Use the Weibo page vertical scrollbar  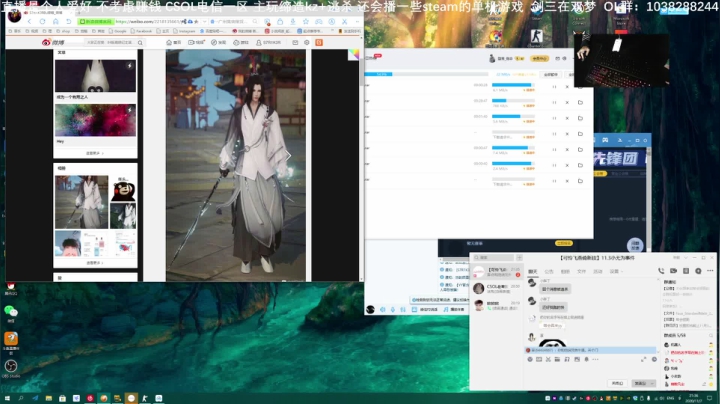coord(362,73)
